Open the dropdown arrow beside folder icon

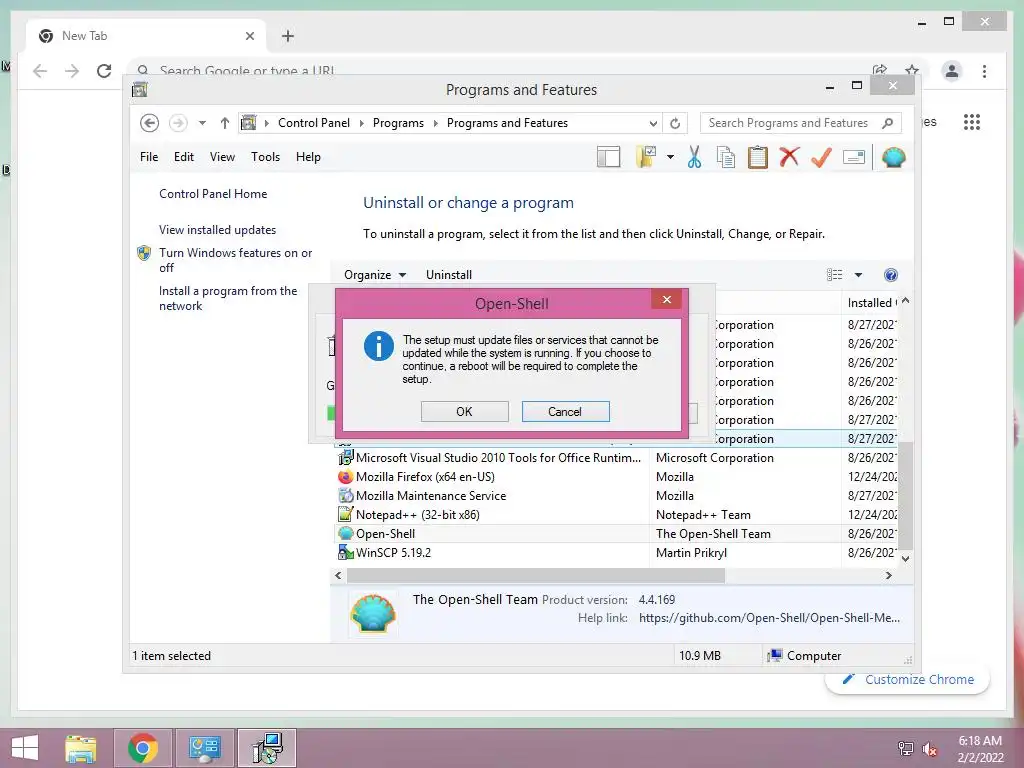tap(670, 157)
